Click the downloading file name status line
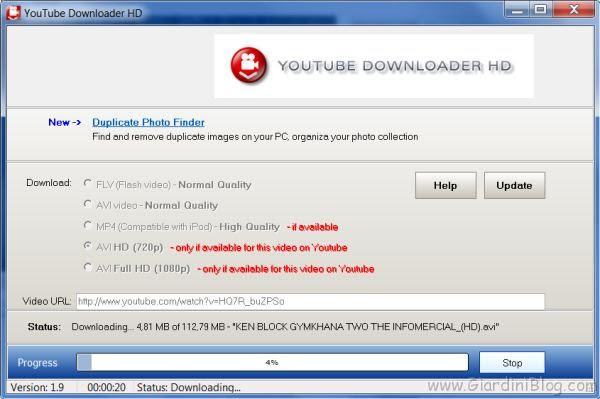 point(285,327)
